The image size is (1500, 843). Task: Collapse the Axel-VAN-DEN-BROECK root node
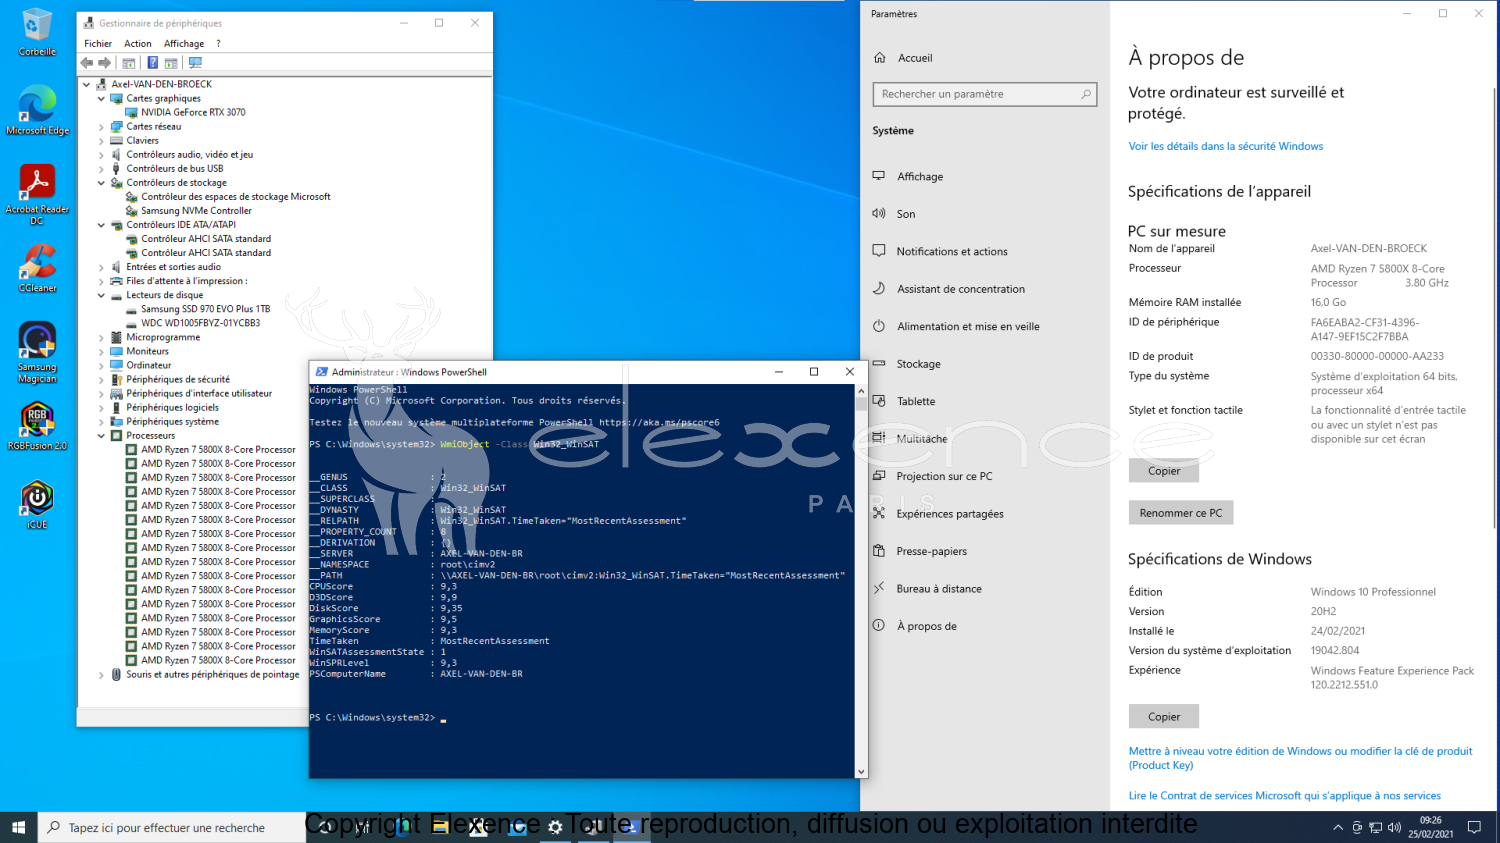click(87, 84)
